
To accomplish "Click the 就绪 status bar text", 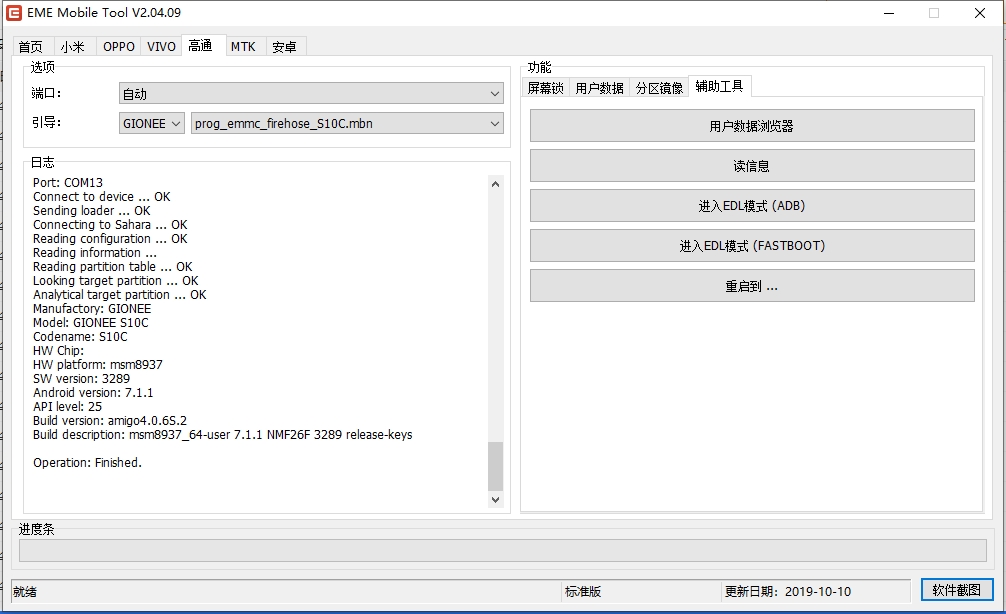I will pos(25,592).
